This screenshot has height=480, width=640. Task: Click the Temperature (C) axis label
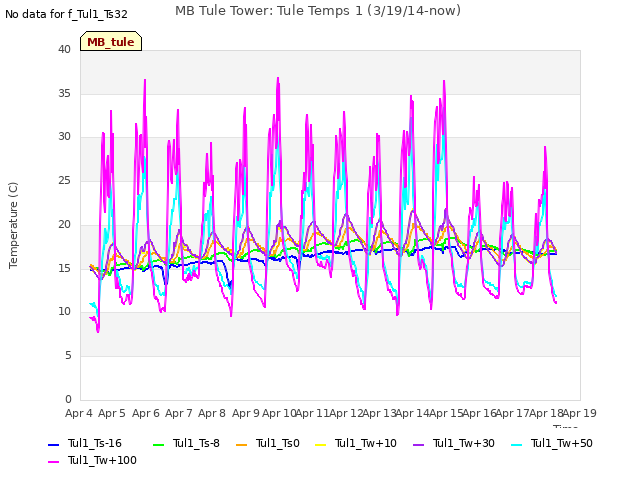point(13,225)
